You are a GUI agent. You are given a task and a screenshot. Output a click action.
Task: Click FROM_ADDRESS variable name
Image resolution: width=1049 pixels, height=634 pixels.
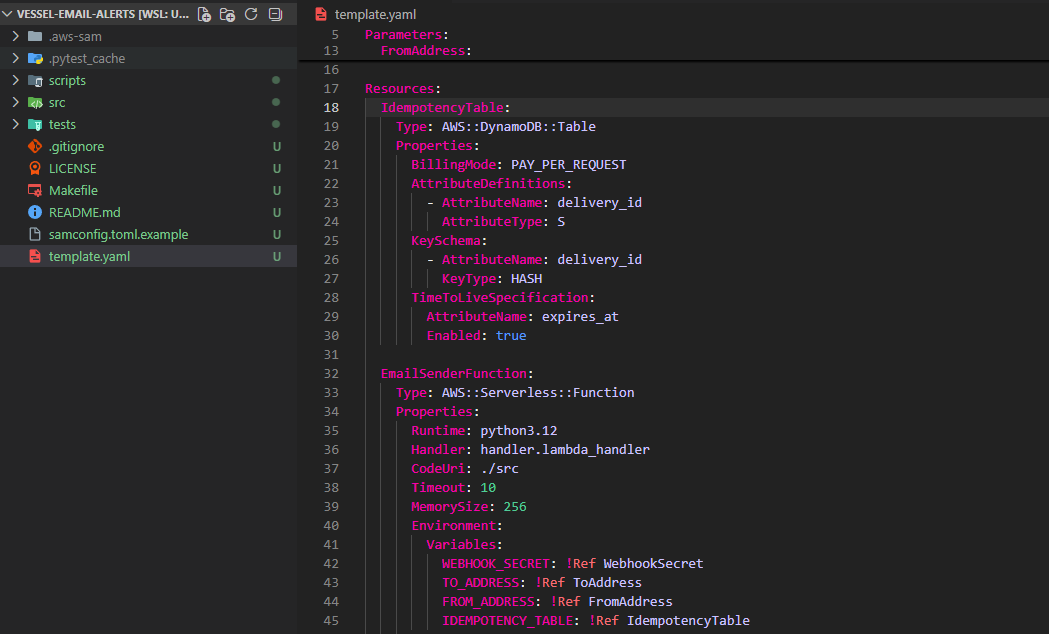click(488, 602)
